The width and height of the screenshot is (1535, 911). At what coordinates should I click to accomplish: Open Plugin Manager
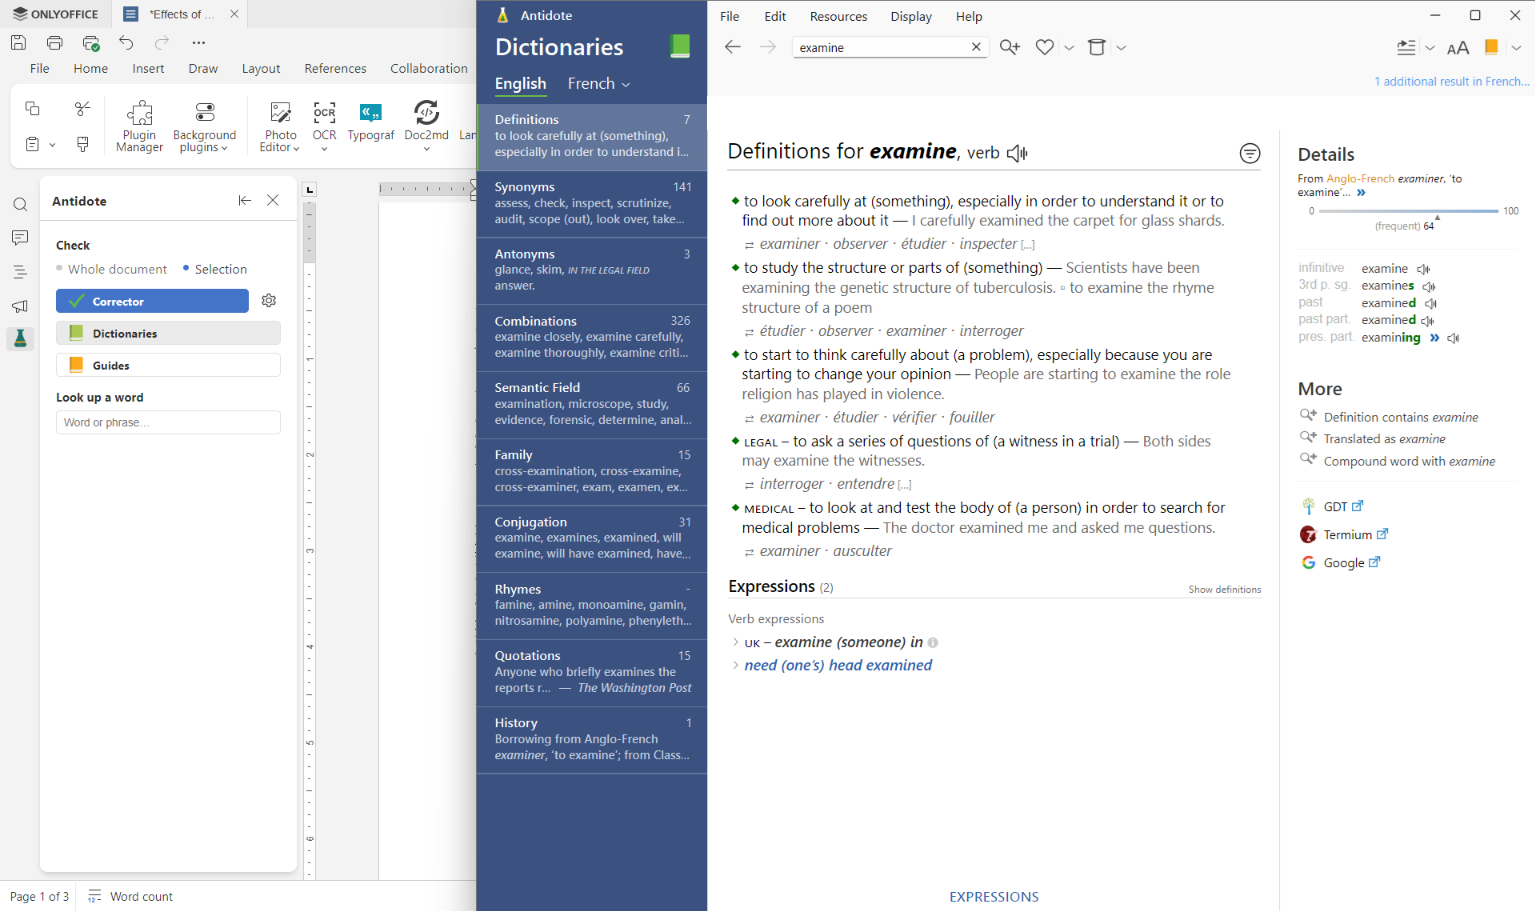(x=139, y=127)
